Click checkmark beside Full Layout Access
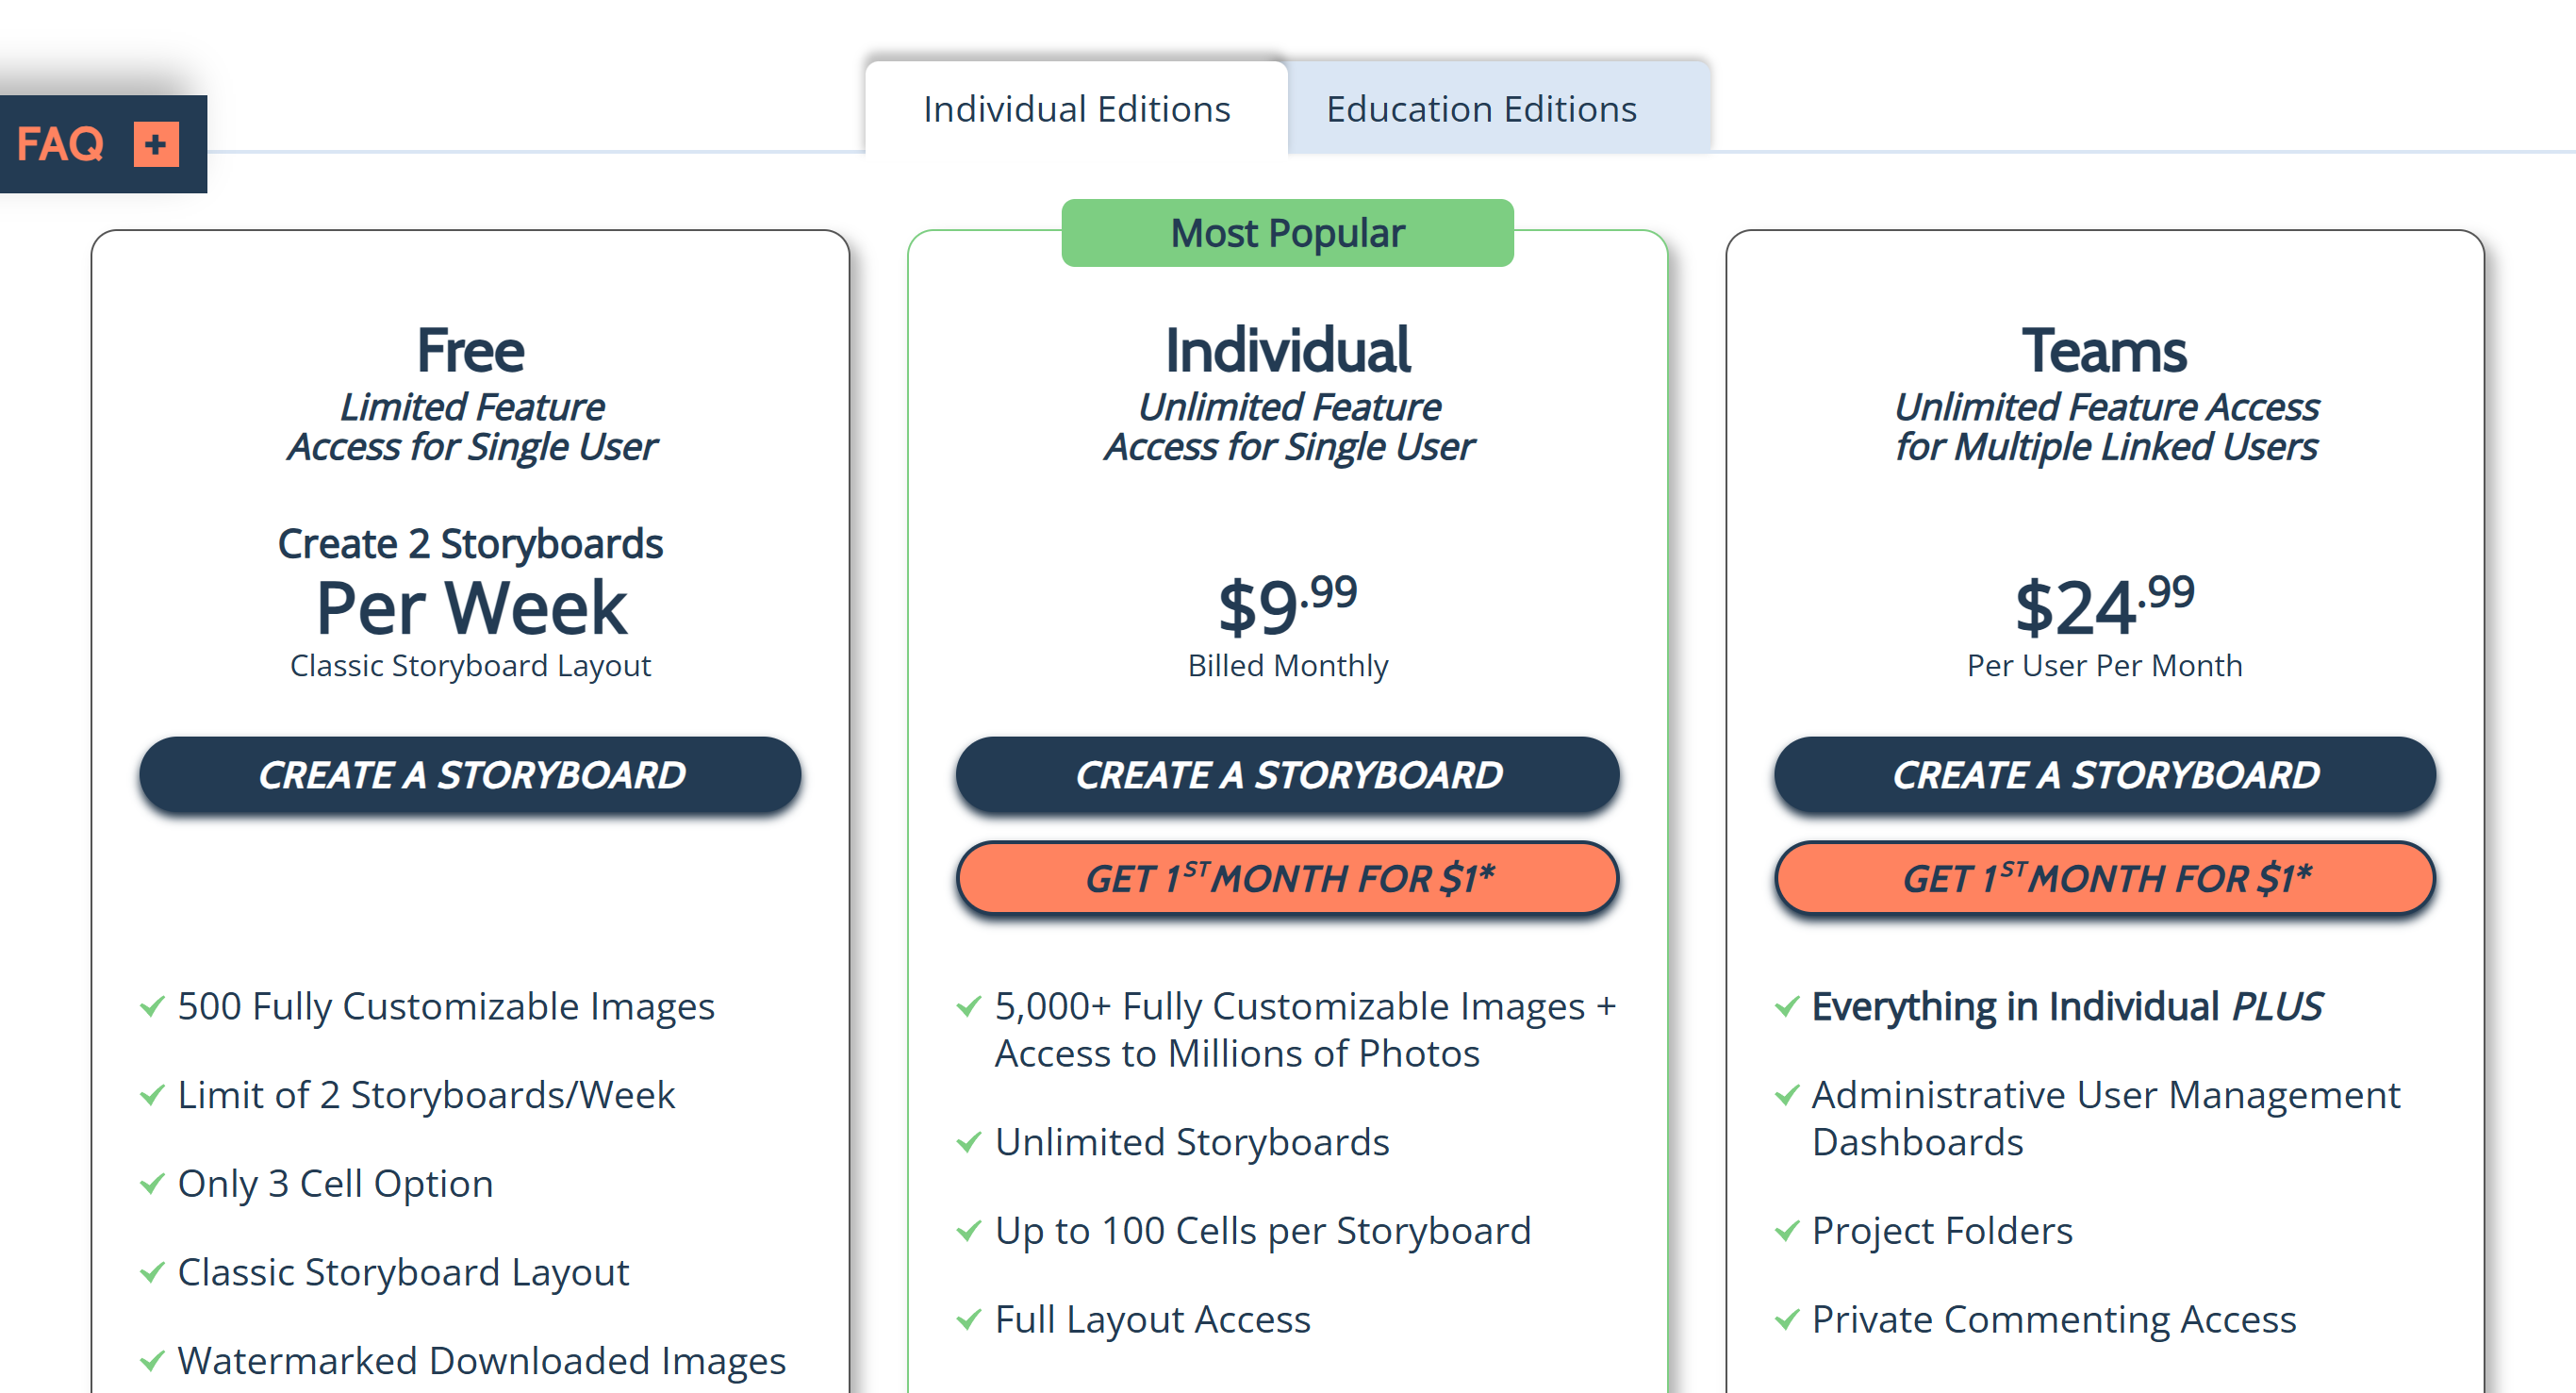The height and width of the screenshot is (1393, 2576). (x=969, y=1320)
